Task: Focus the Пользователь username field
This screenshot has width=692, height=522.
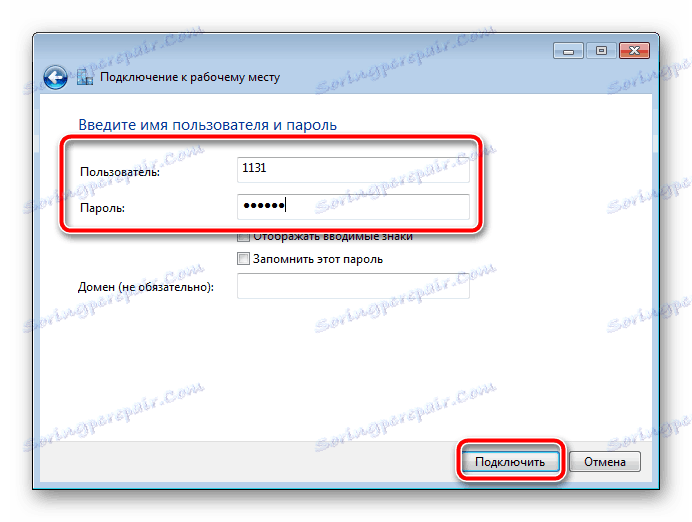Action: (353, 170)
